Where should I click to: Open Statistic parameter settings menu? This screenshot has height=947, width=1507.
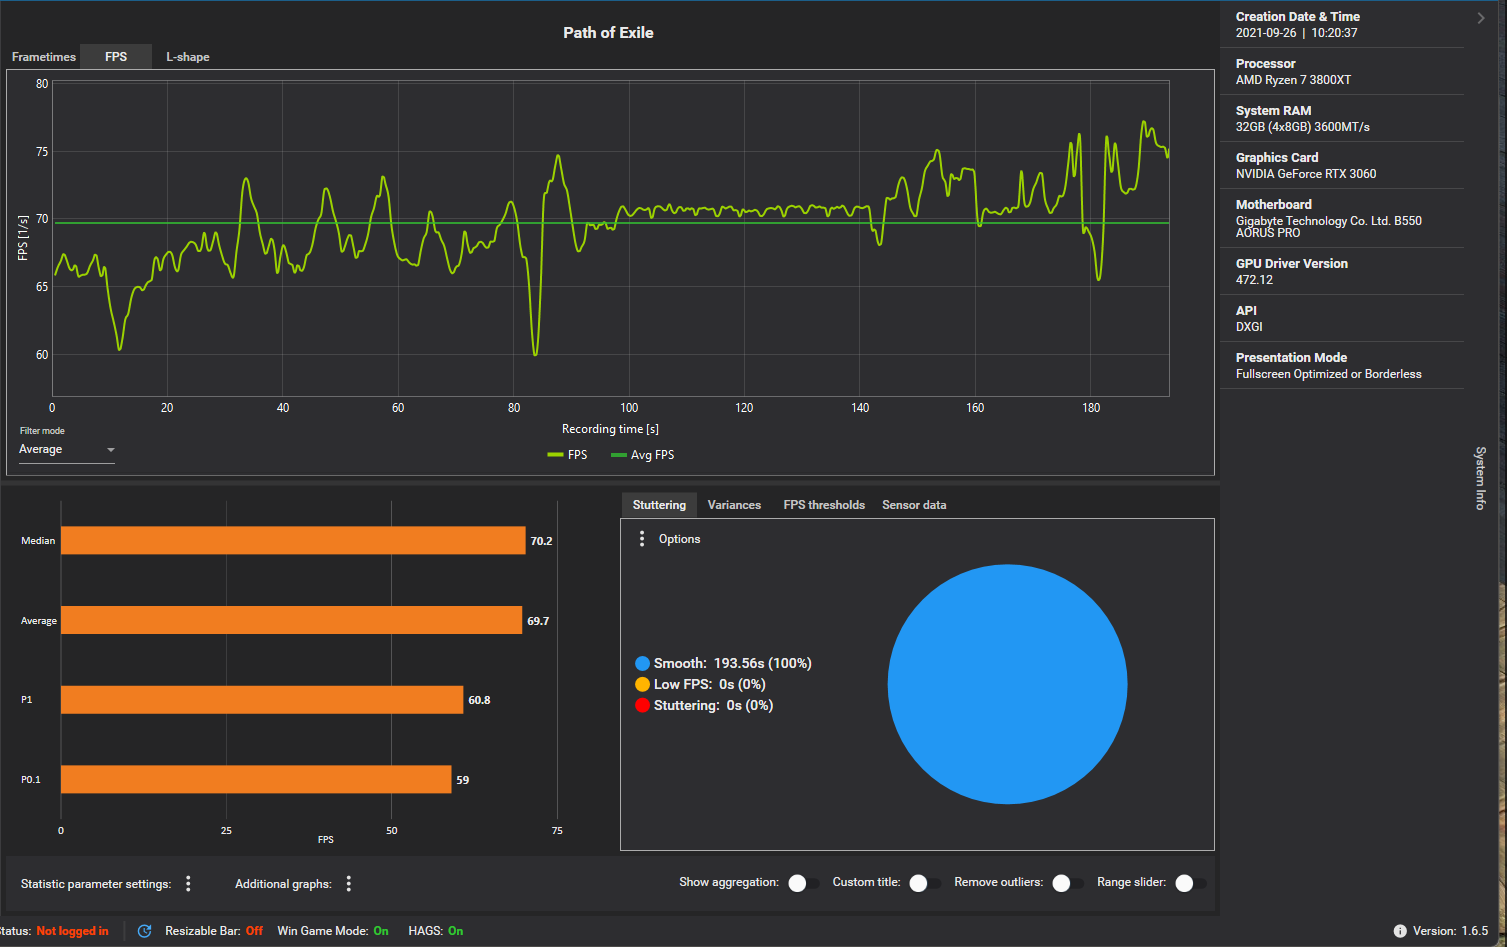(188, 884)
